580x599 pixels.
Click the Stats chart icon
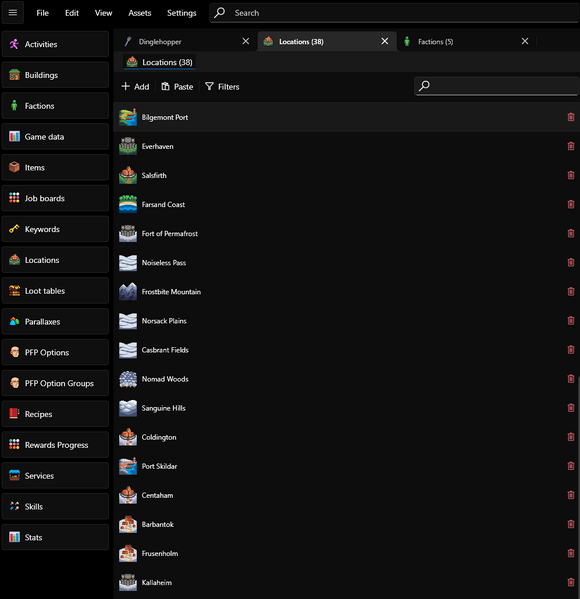point(15,537)
